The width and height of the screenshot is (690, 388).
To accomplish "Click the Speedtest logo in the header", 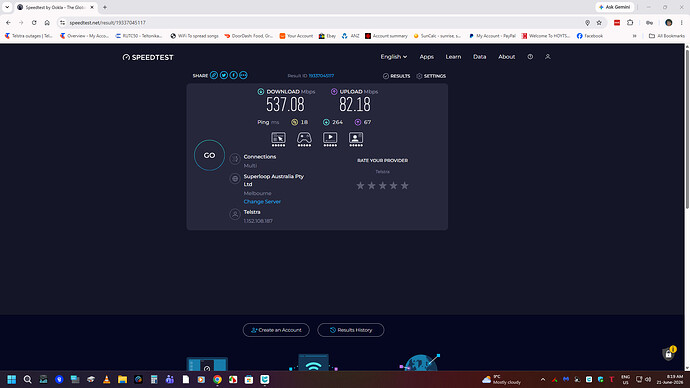I will pyautogui.click(x=148, y=57).
